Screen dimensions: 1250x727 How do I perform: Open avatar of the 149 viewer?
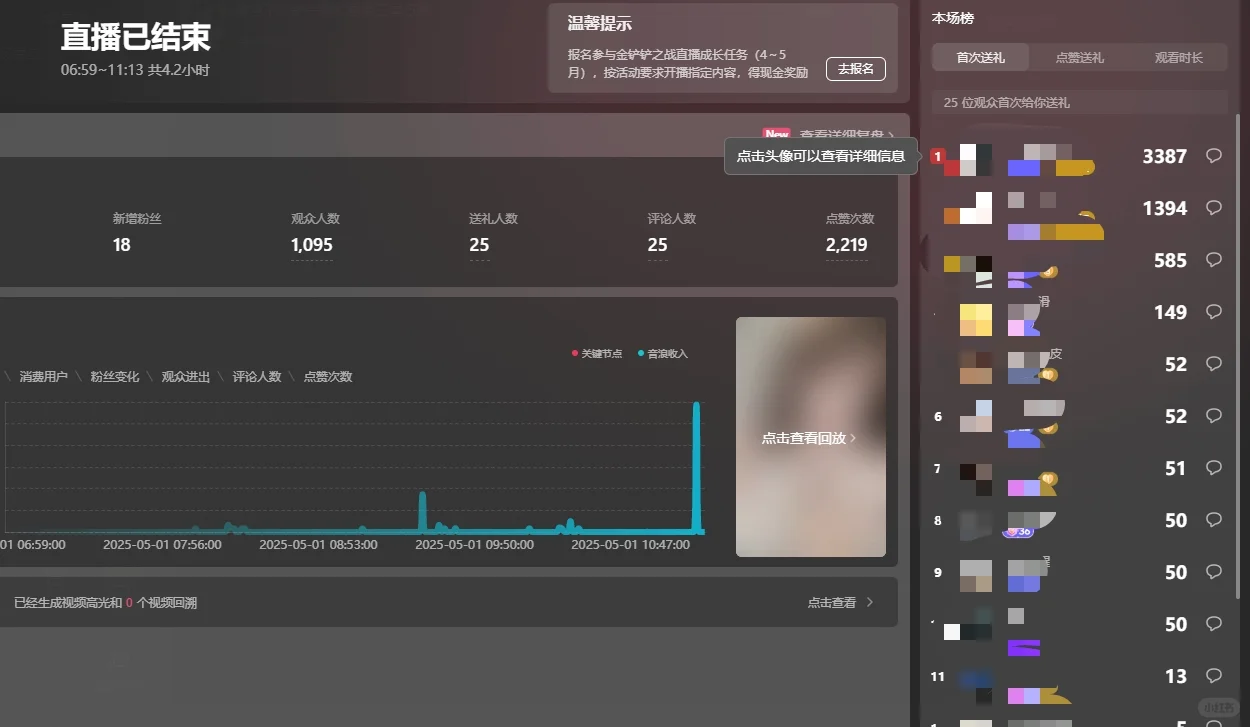click(976, 320)
